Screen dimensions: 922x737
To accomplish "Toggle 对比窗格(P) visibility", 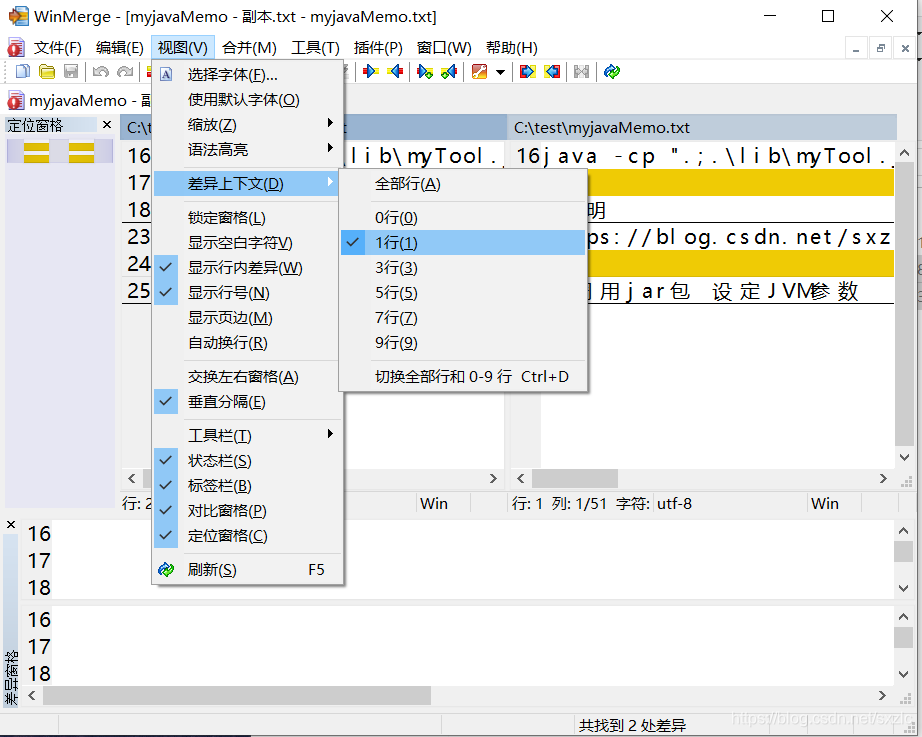I will pyautogui.click(x=246, y=511).
